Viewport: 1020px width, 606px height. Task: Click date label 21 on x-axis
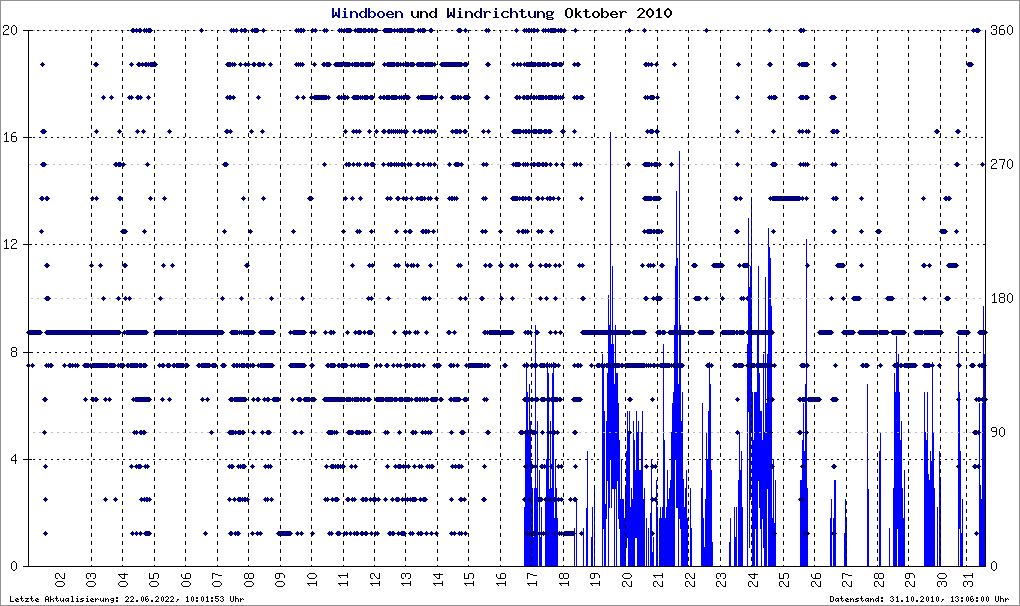(659, 579)
